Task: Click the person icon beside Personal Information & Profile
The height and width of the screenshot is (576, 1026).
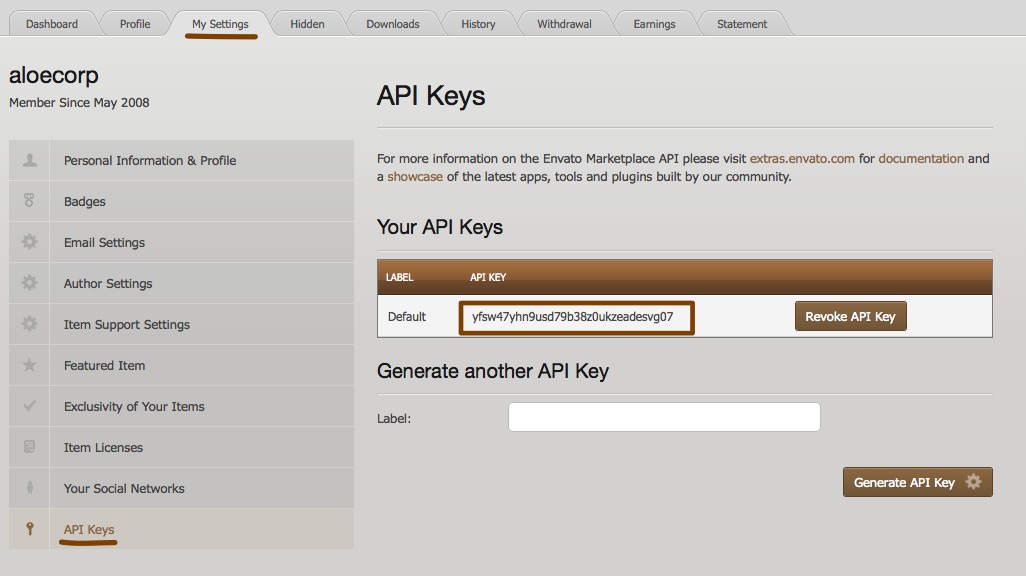Action: pos(29,160)
